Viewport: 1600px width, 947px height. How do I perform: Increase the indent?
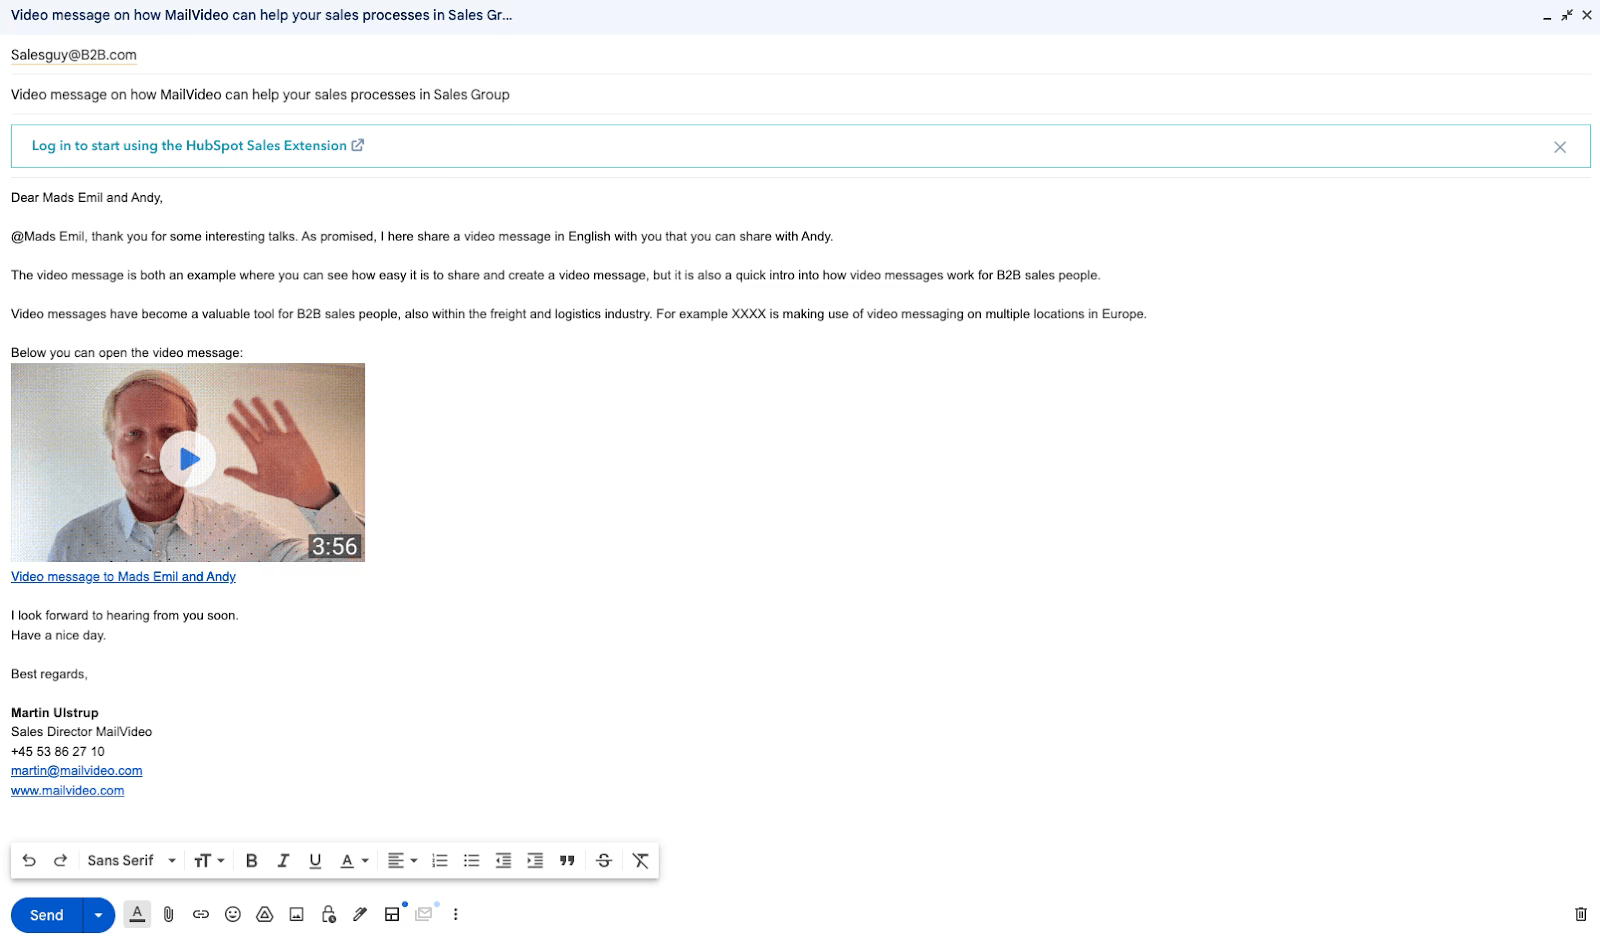tap(535, 860)
